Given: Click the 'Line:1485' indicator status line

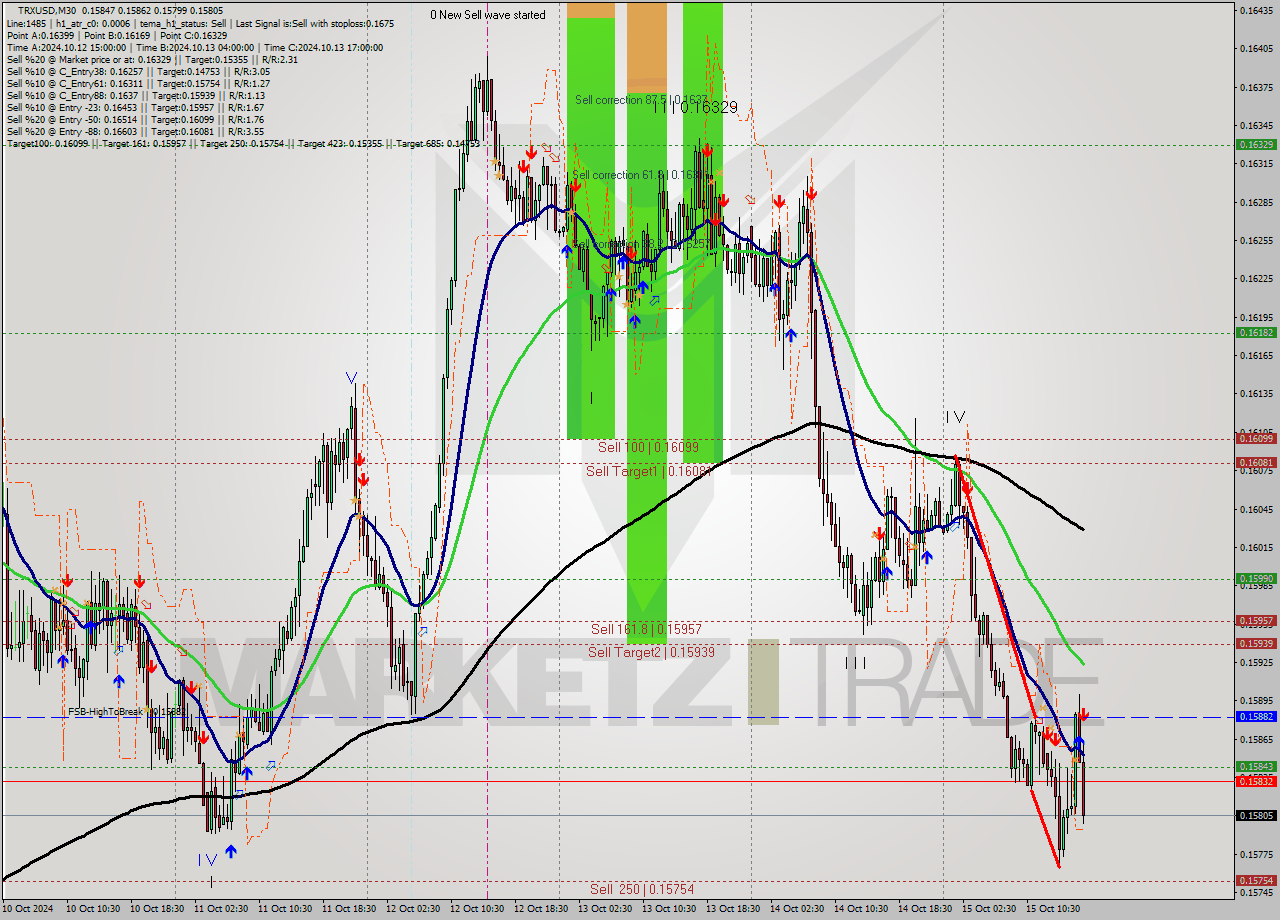Looking at the screenshot, I should [200, 23].
